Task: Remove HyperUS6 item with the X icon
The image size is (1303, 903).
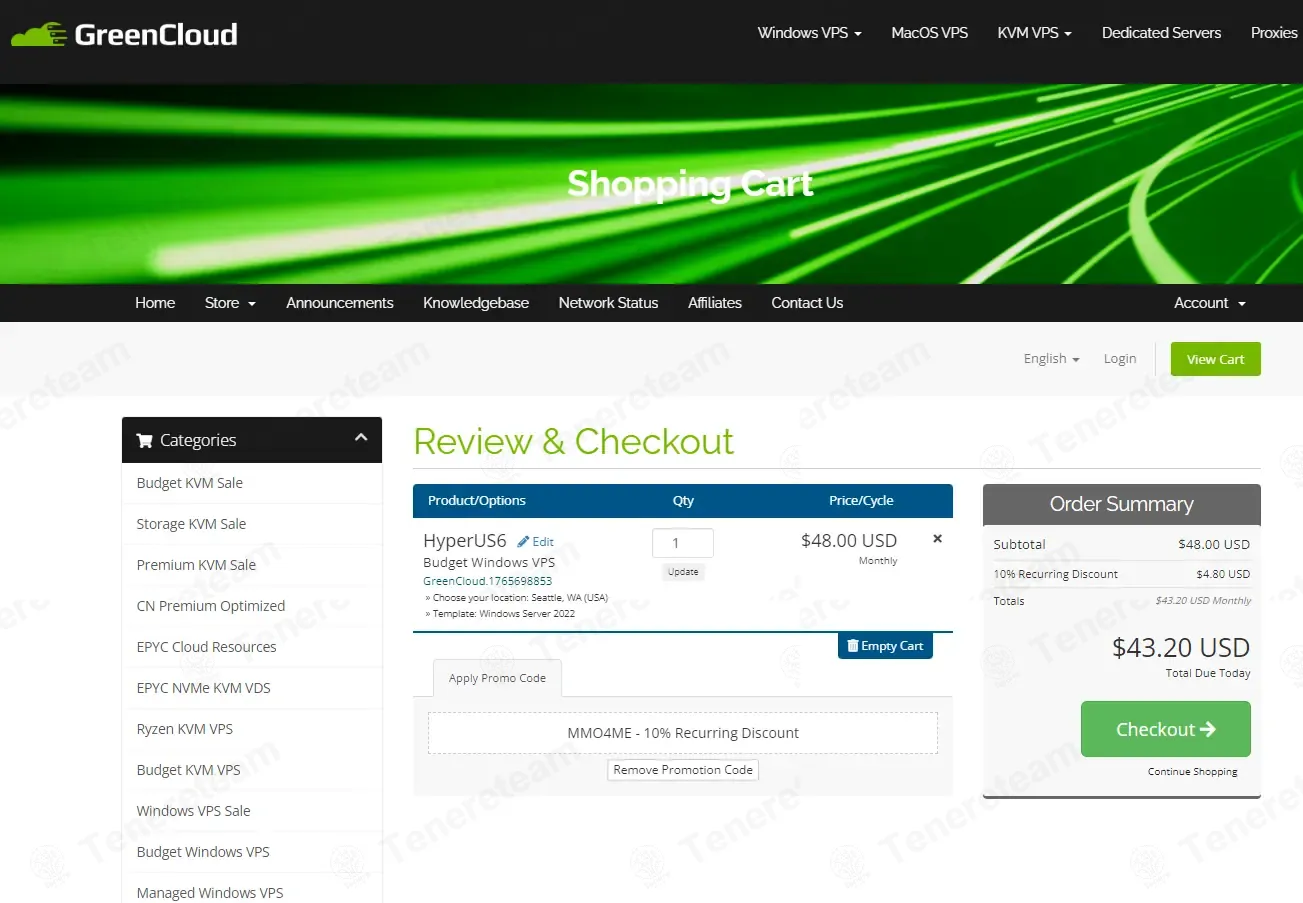Action: click(937, 539)
